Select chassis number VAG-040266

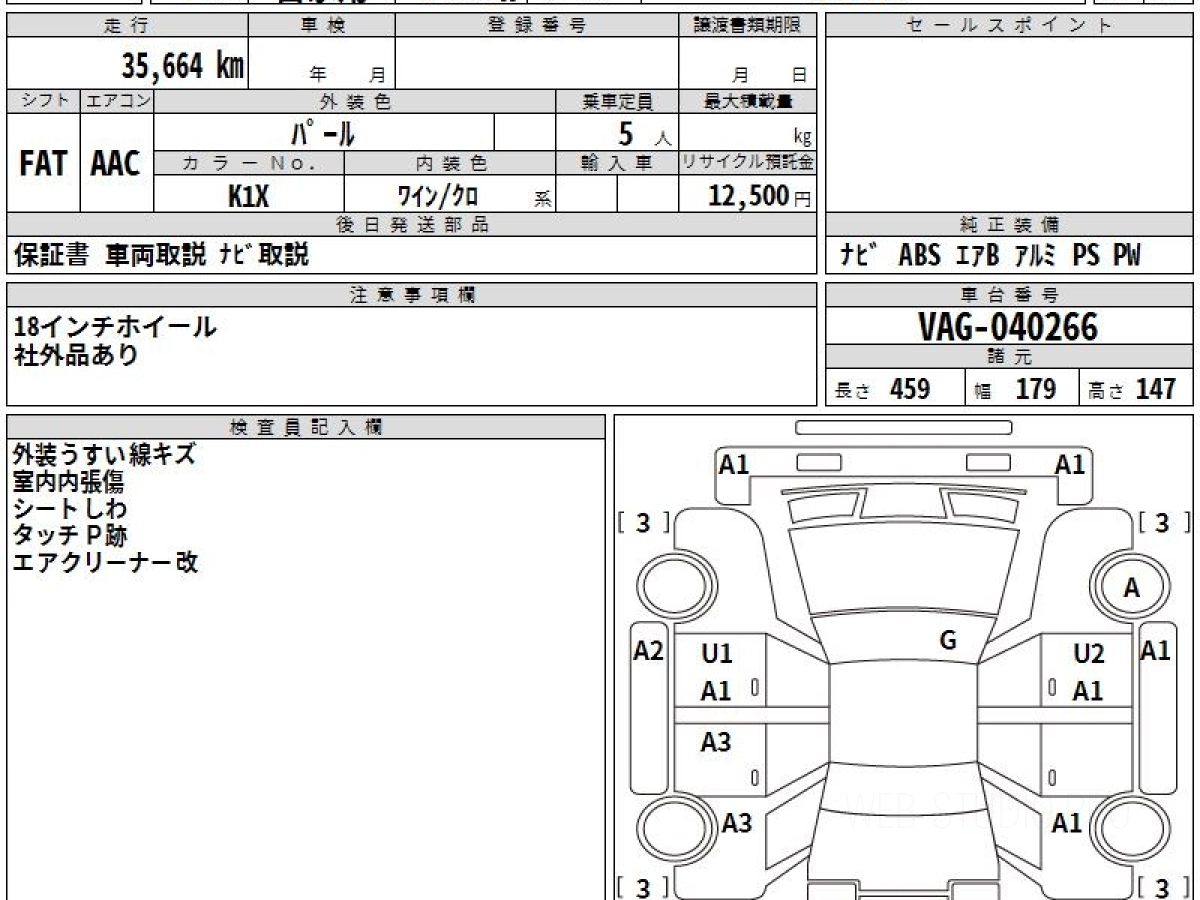tap(1008, 326)
